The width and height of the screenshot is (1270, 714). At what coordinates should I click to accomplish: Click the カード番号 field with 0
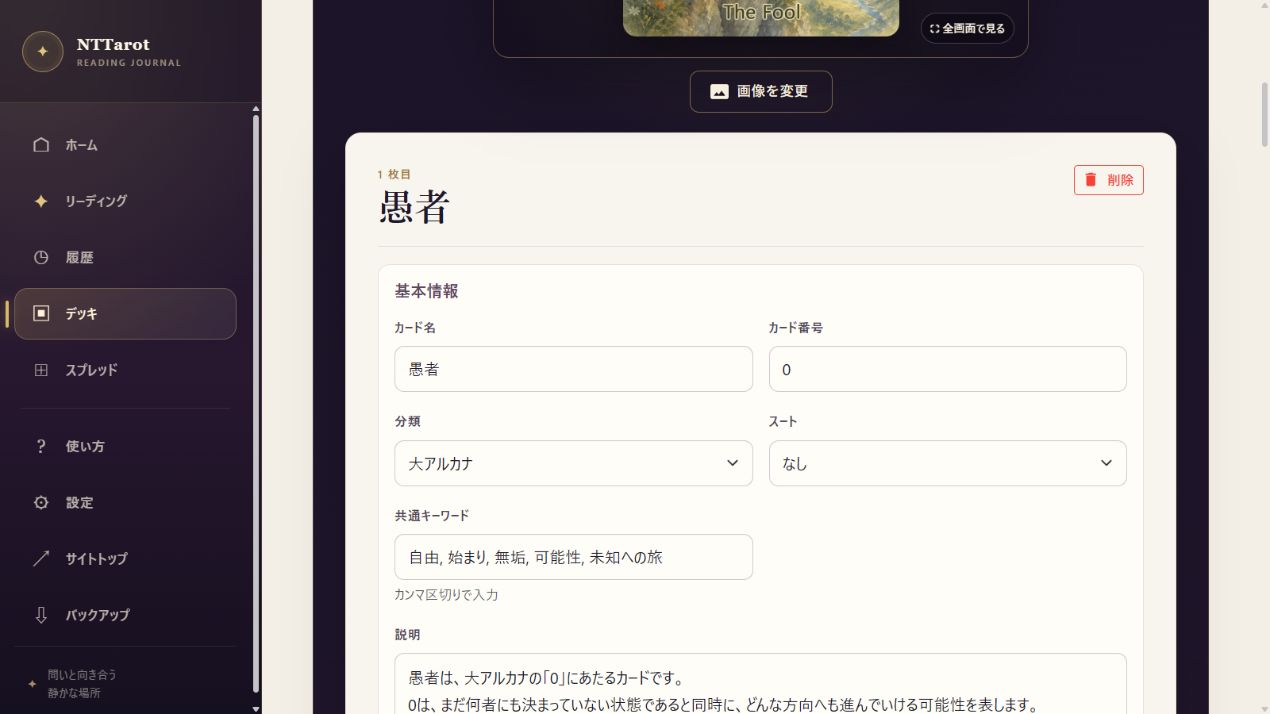[x=948, y=369]
